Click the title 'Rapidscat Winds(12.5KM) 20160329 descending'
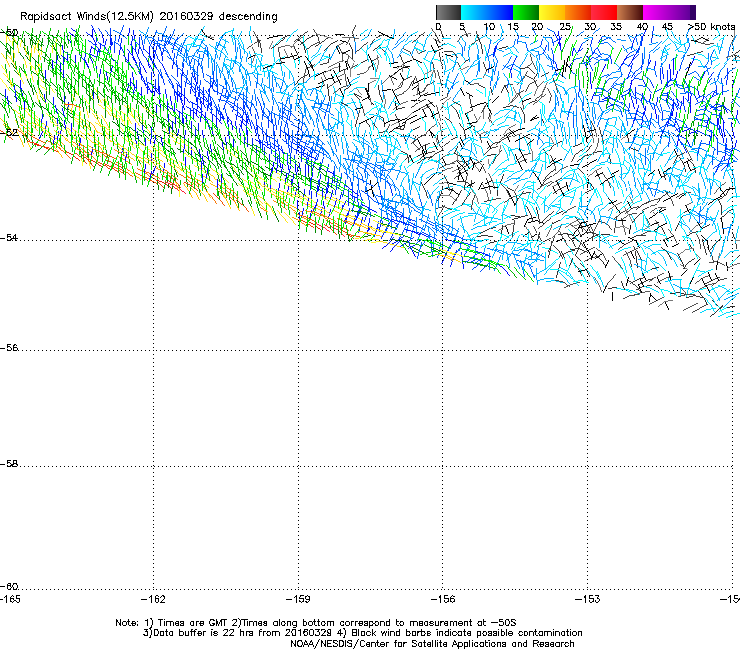740x650 pixels. [x=149, y=17]
